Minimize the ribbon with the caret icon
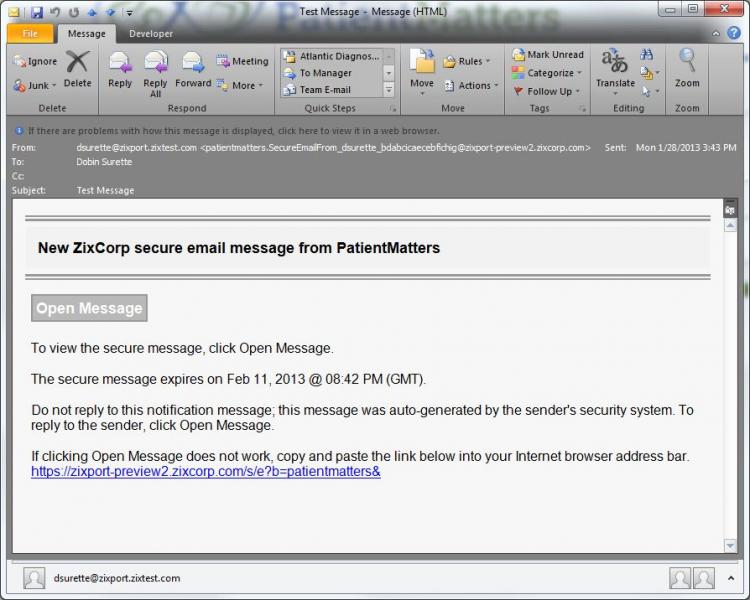This screenshot has height=600, width=750. click(x=716, y=33)
